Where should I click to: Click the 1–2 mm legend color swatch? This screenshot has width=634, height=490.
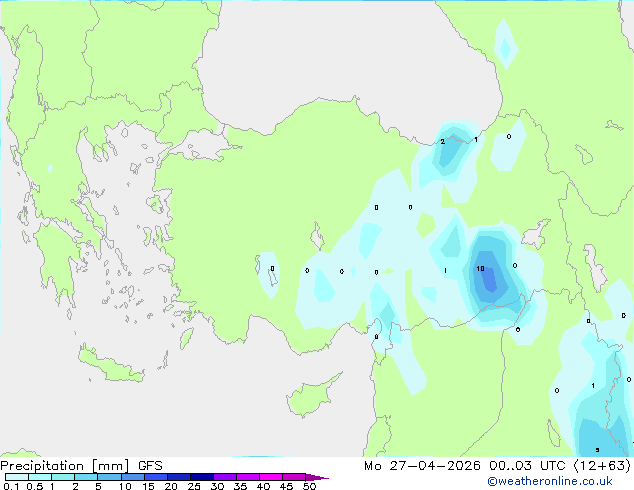pyautogui.click(x=63, y=477)
